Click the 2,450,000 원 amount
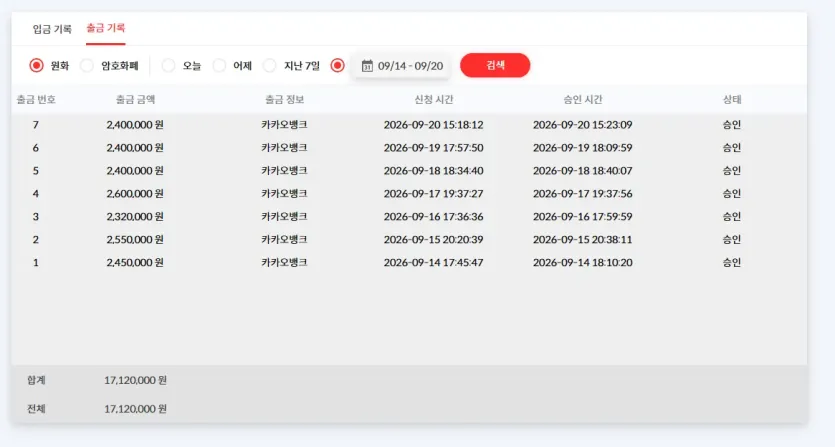The image size is (835, 447). 135,262
